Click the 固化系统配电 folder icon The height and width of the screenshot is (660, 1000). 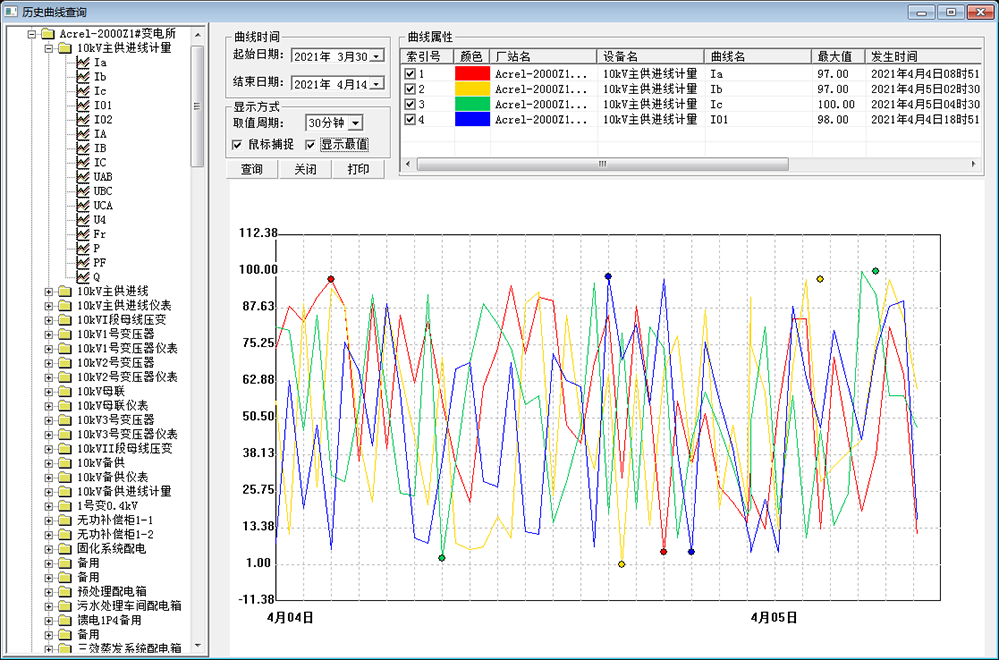tap(65, 549)
